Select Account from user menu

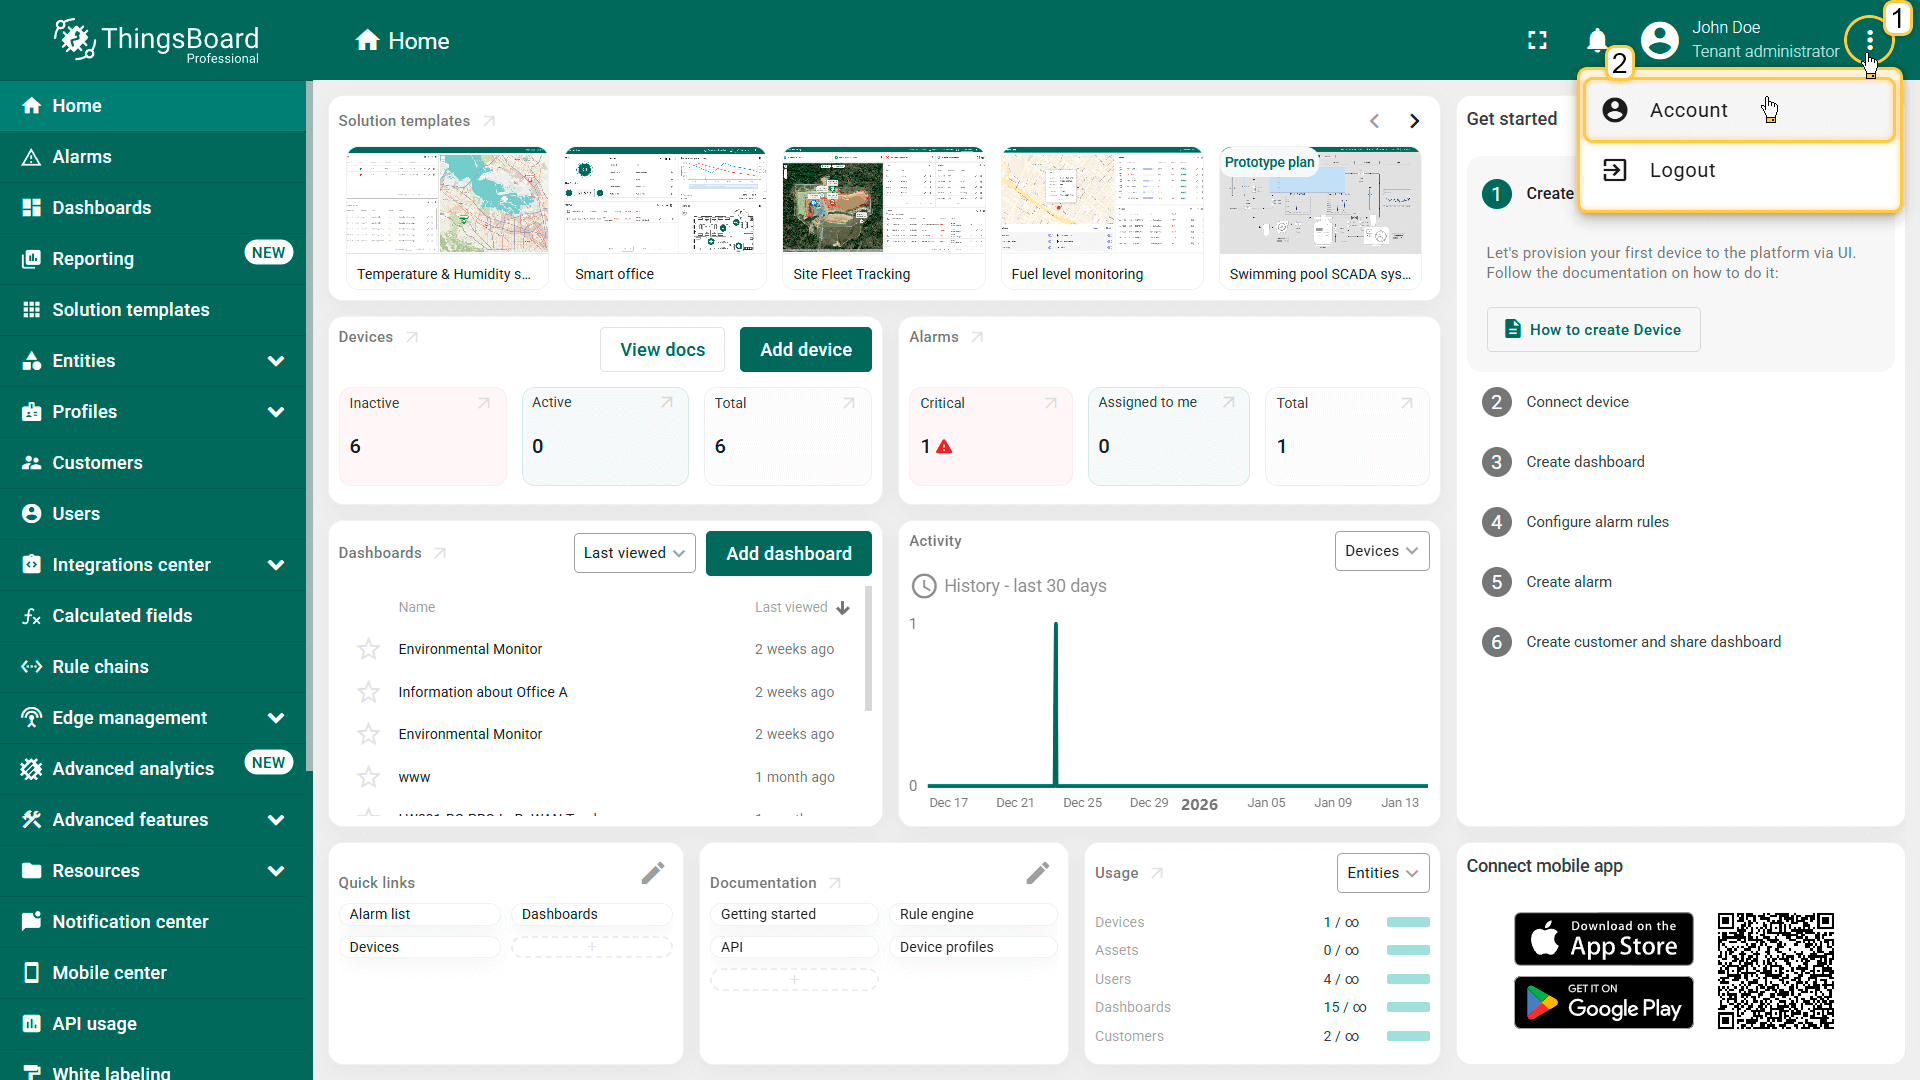[1688, 110]
